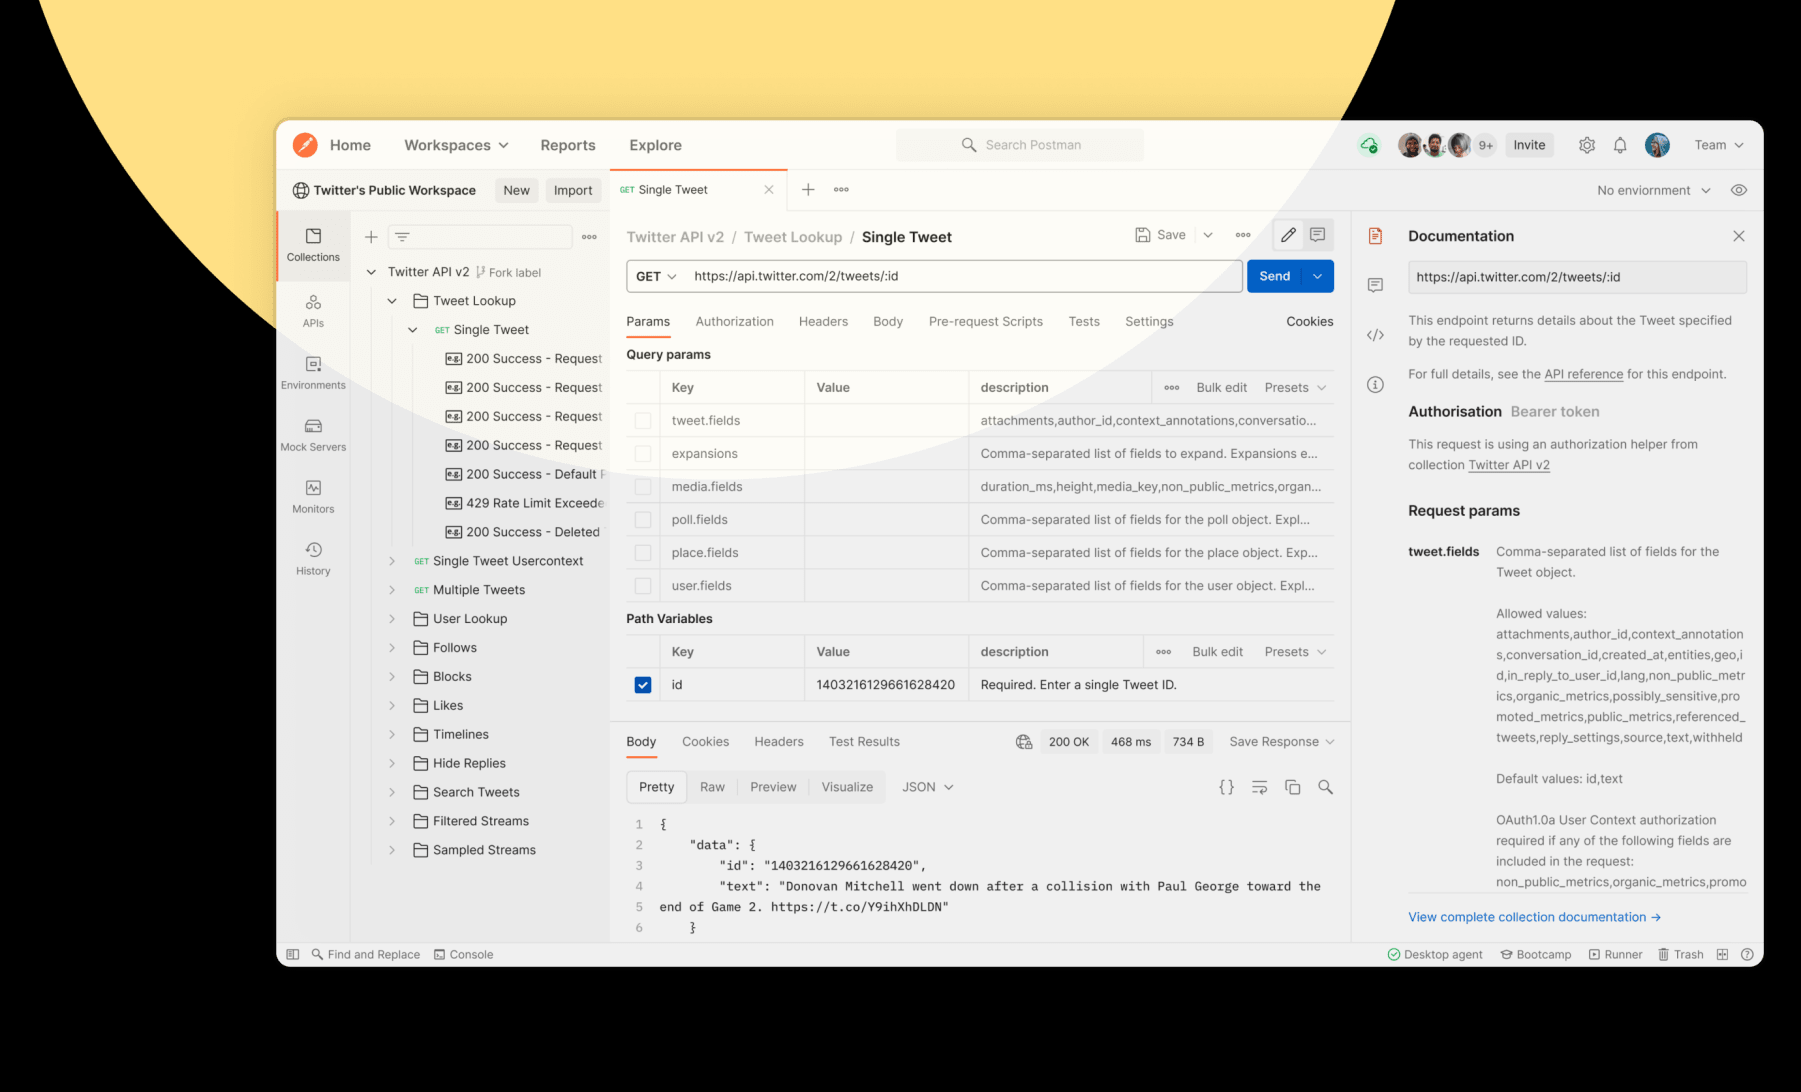This screenshot has height=1092, width=1801.
Task: Switch to the request Headers tab
Action: pyautogui.click(x=823, y=322)
